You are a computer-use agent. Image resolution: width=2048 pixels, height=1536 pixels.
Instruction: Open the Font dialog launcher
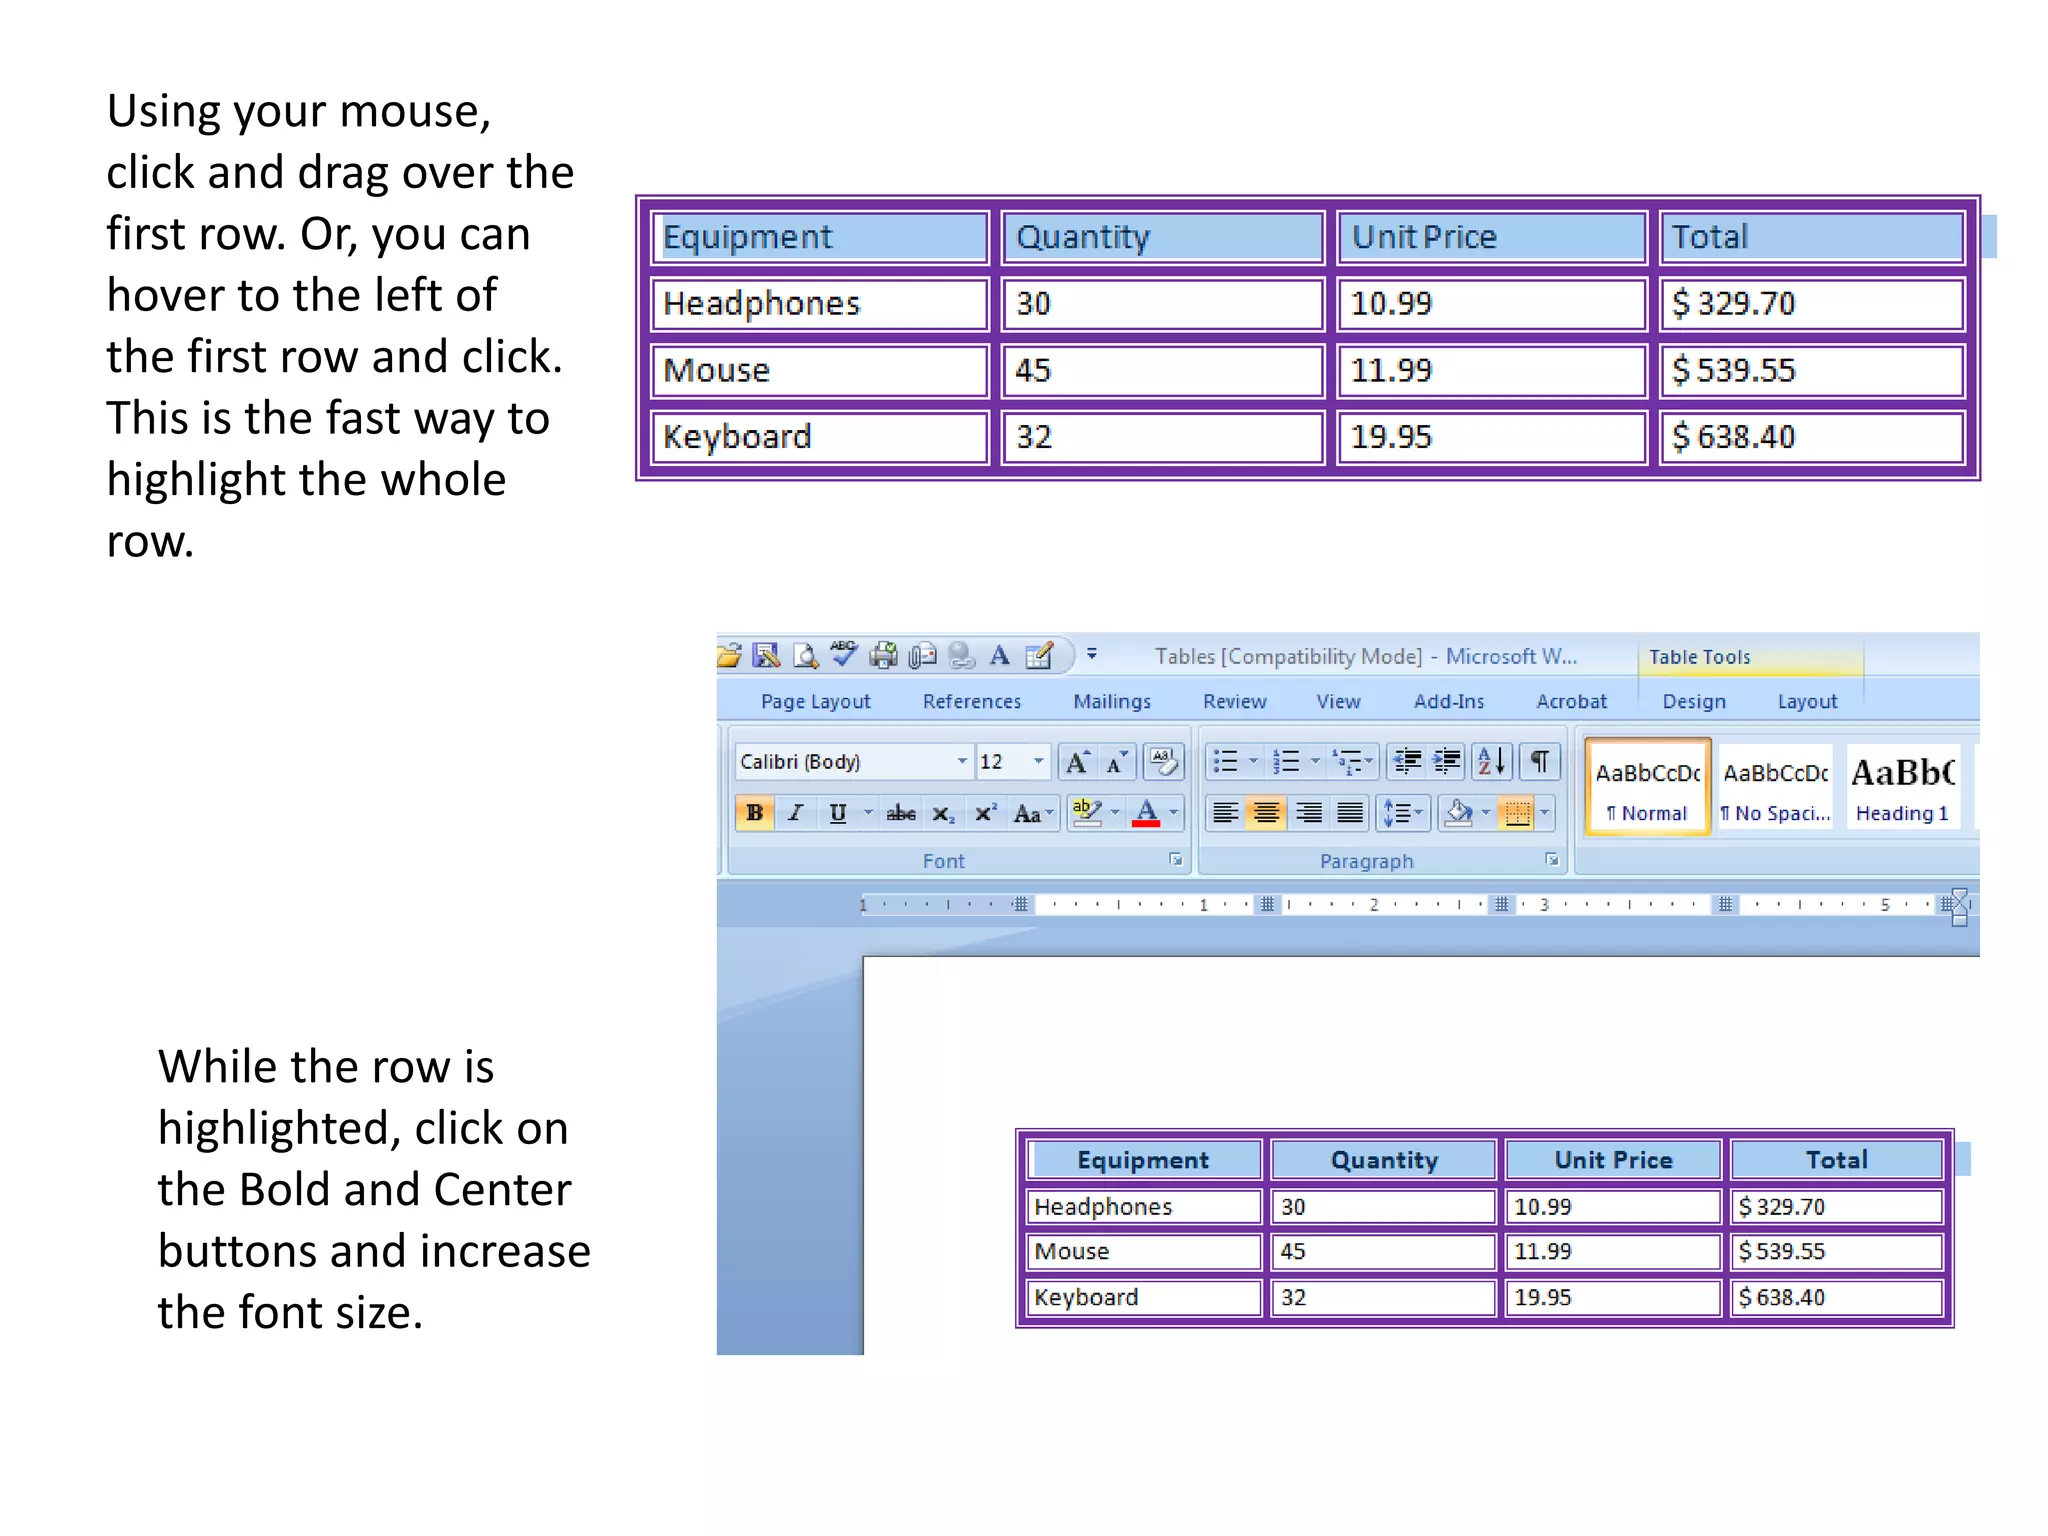point(1176,860)
